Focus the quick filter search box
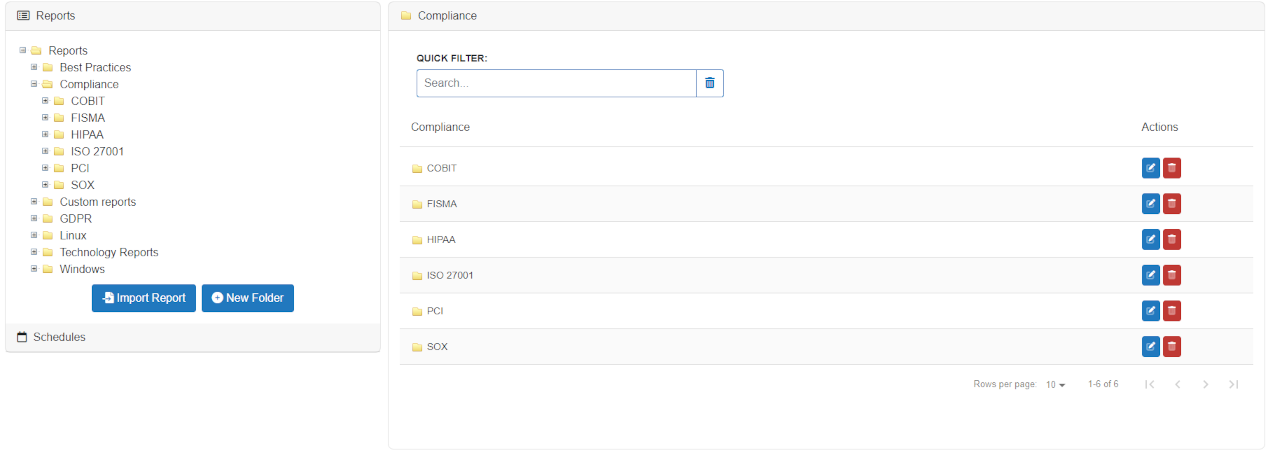 556,83
